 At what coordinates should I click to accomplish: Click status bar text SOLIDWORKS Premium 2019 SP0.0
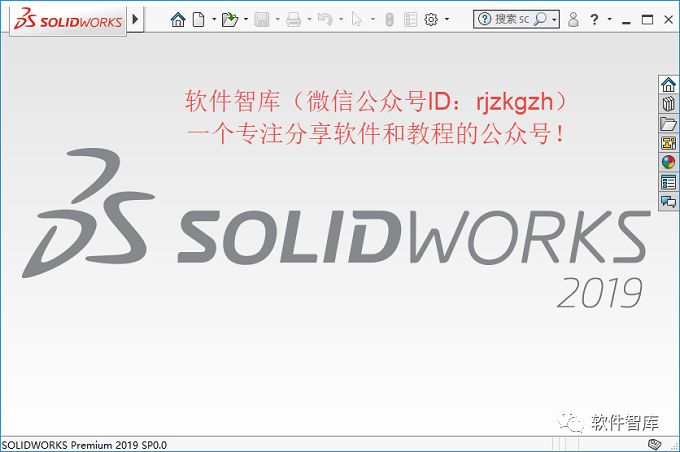tap(84, 445)
